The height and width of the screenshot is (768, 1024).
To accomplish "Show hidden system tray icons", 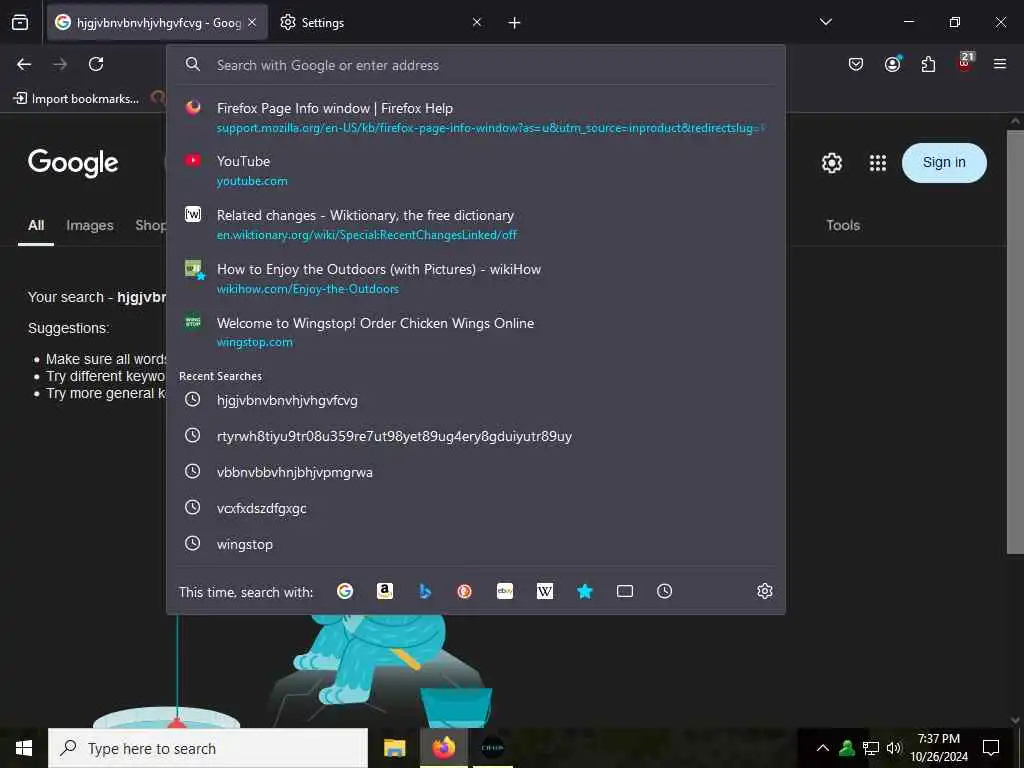I will [823, 748].
